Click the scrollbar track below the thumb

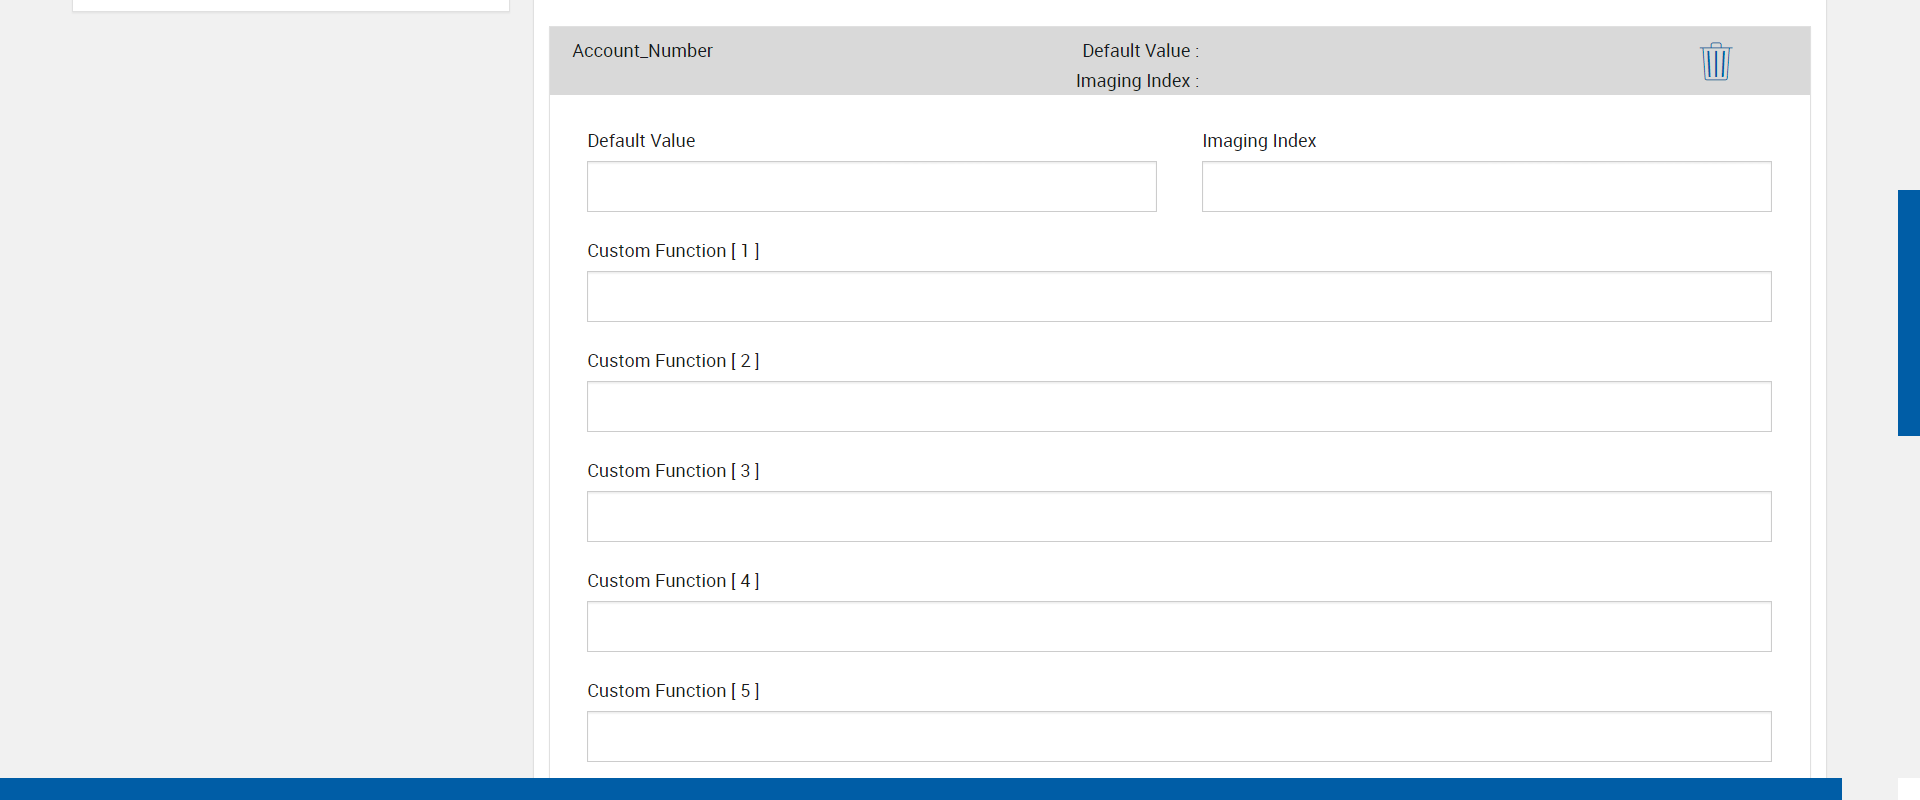(1908, 600)
